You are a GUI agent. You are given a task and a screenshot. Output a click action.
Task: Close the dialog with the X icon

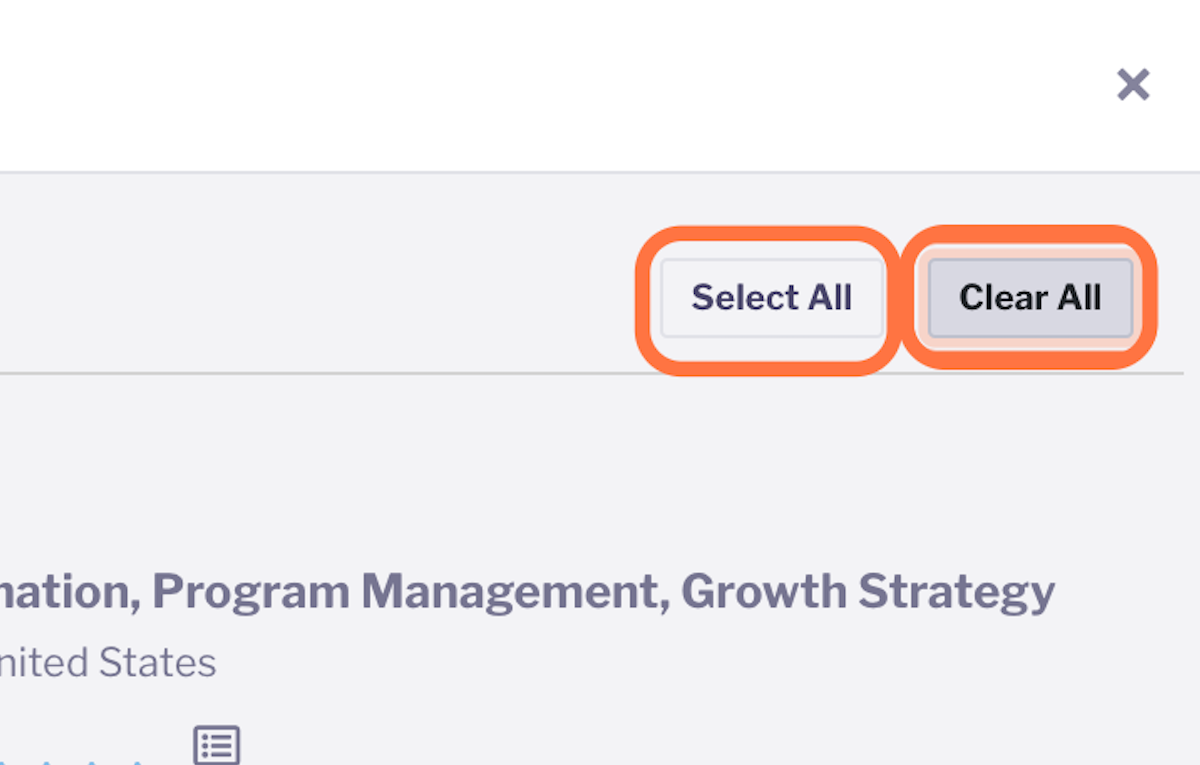point(1133,85)
